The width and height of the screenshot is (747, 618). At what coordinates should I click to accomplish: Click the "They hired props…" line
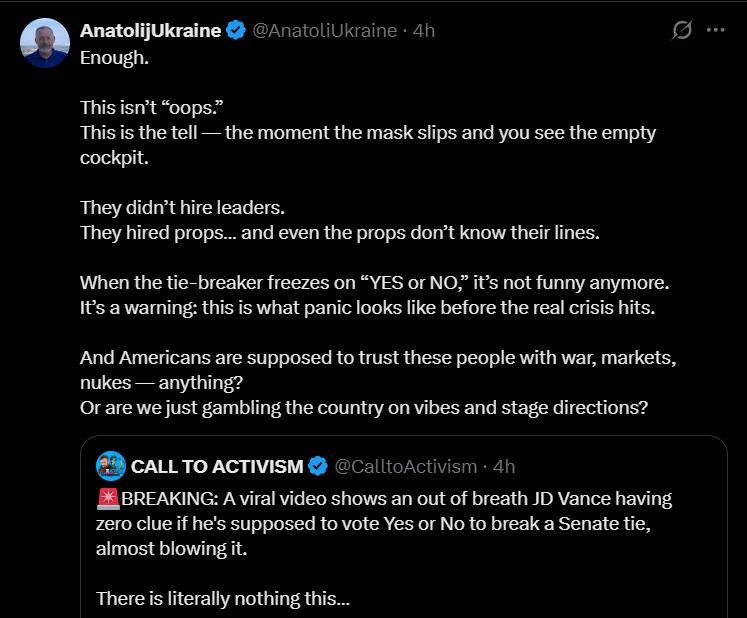click(x=340, y=233)
